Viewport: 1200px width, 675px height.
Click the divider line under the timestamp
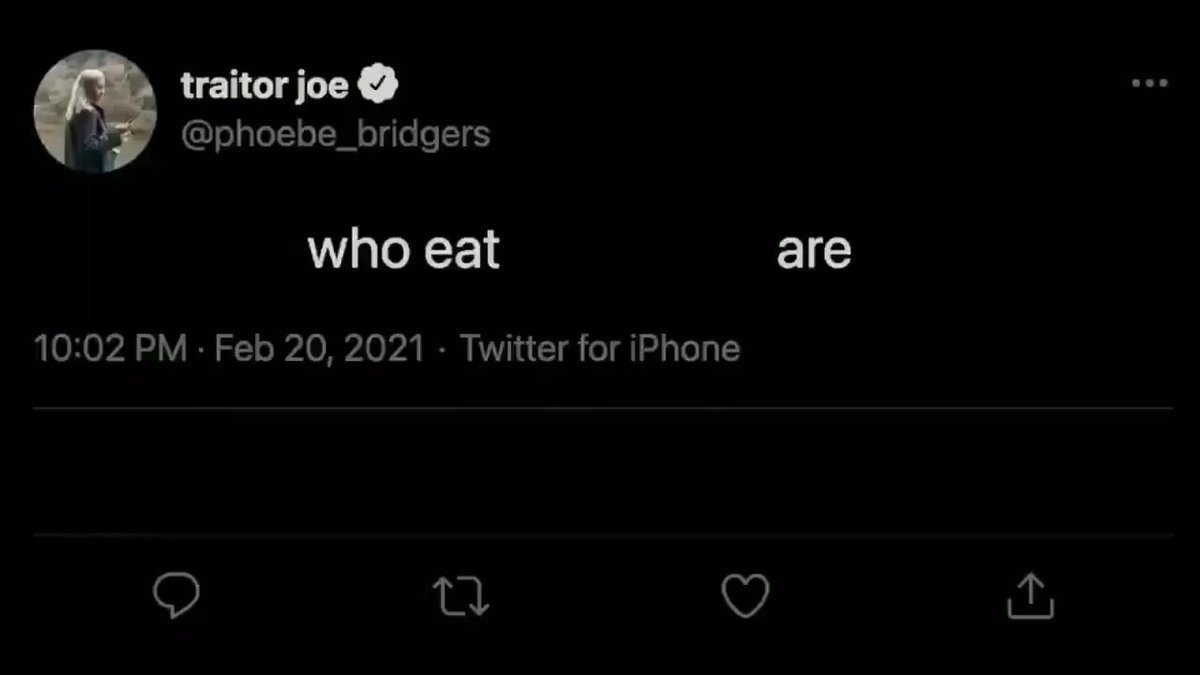pyautogui.click(x=603, y=408)
